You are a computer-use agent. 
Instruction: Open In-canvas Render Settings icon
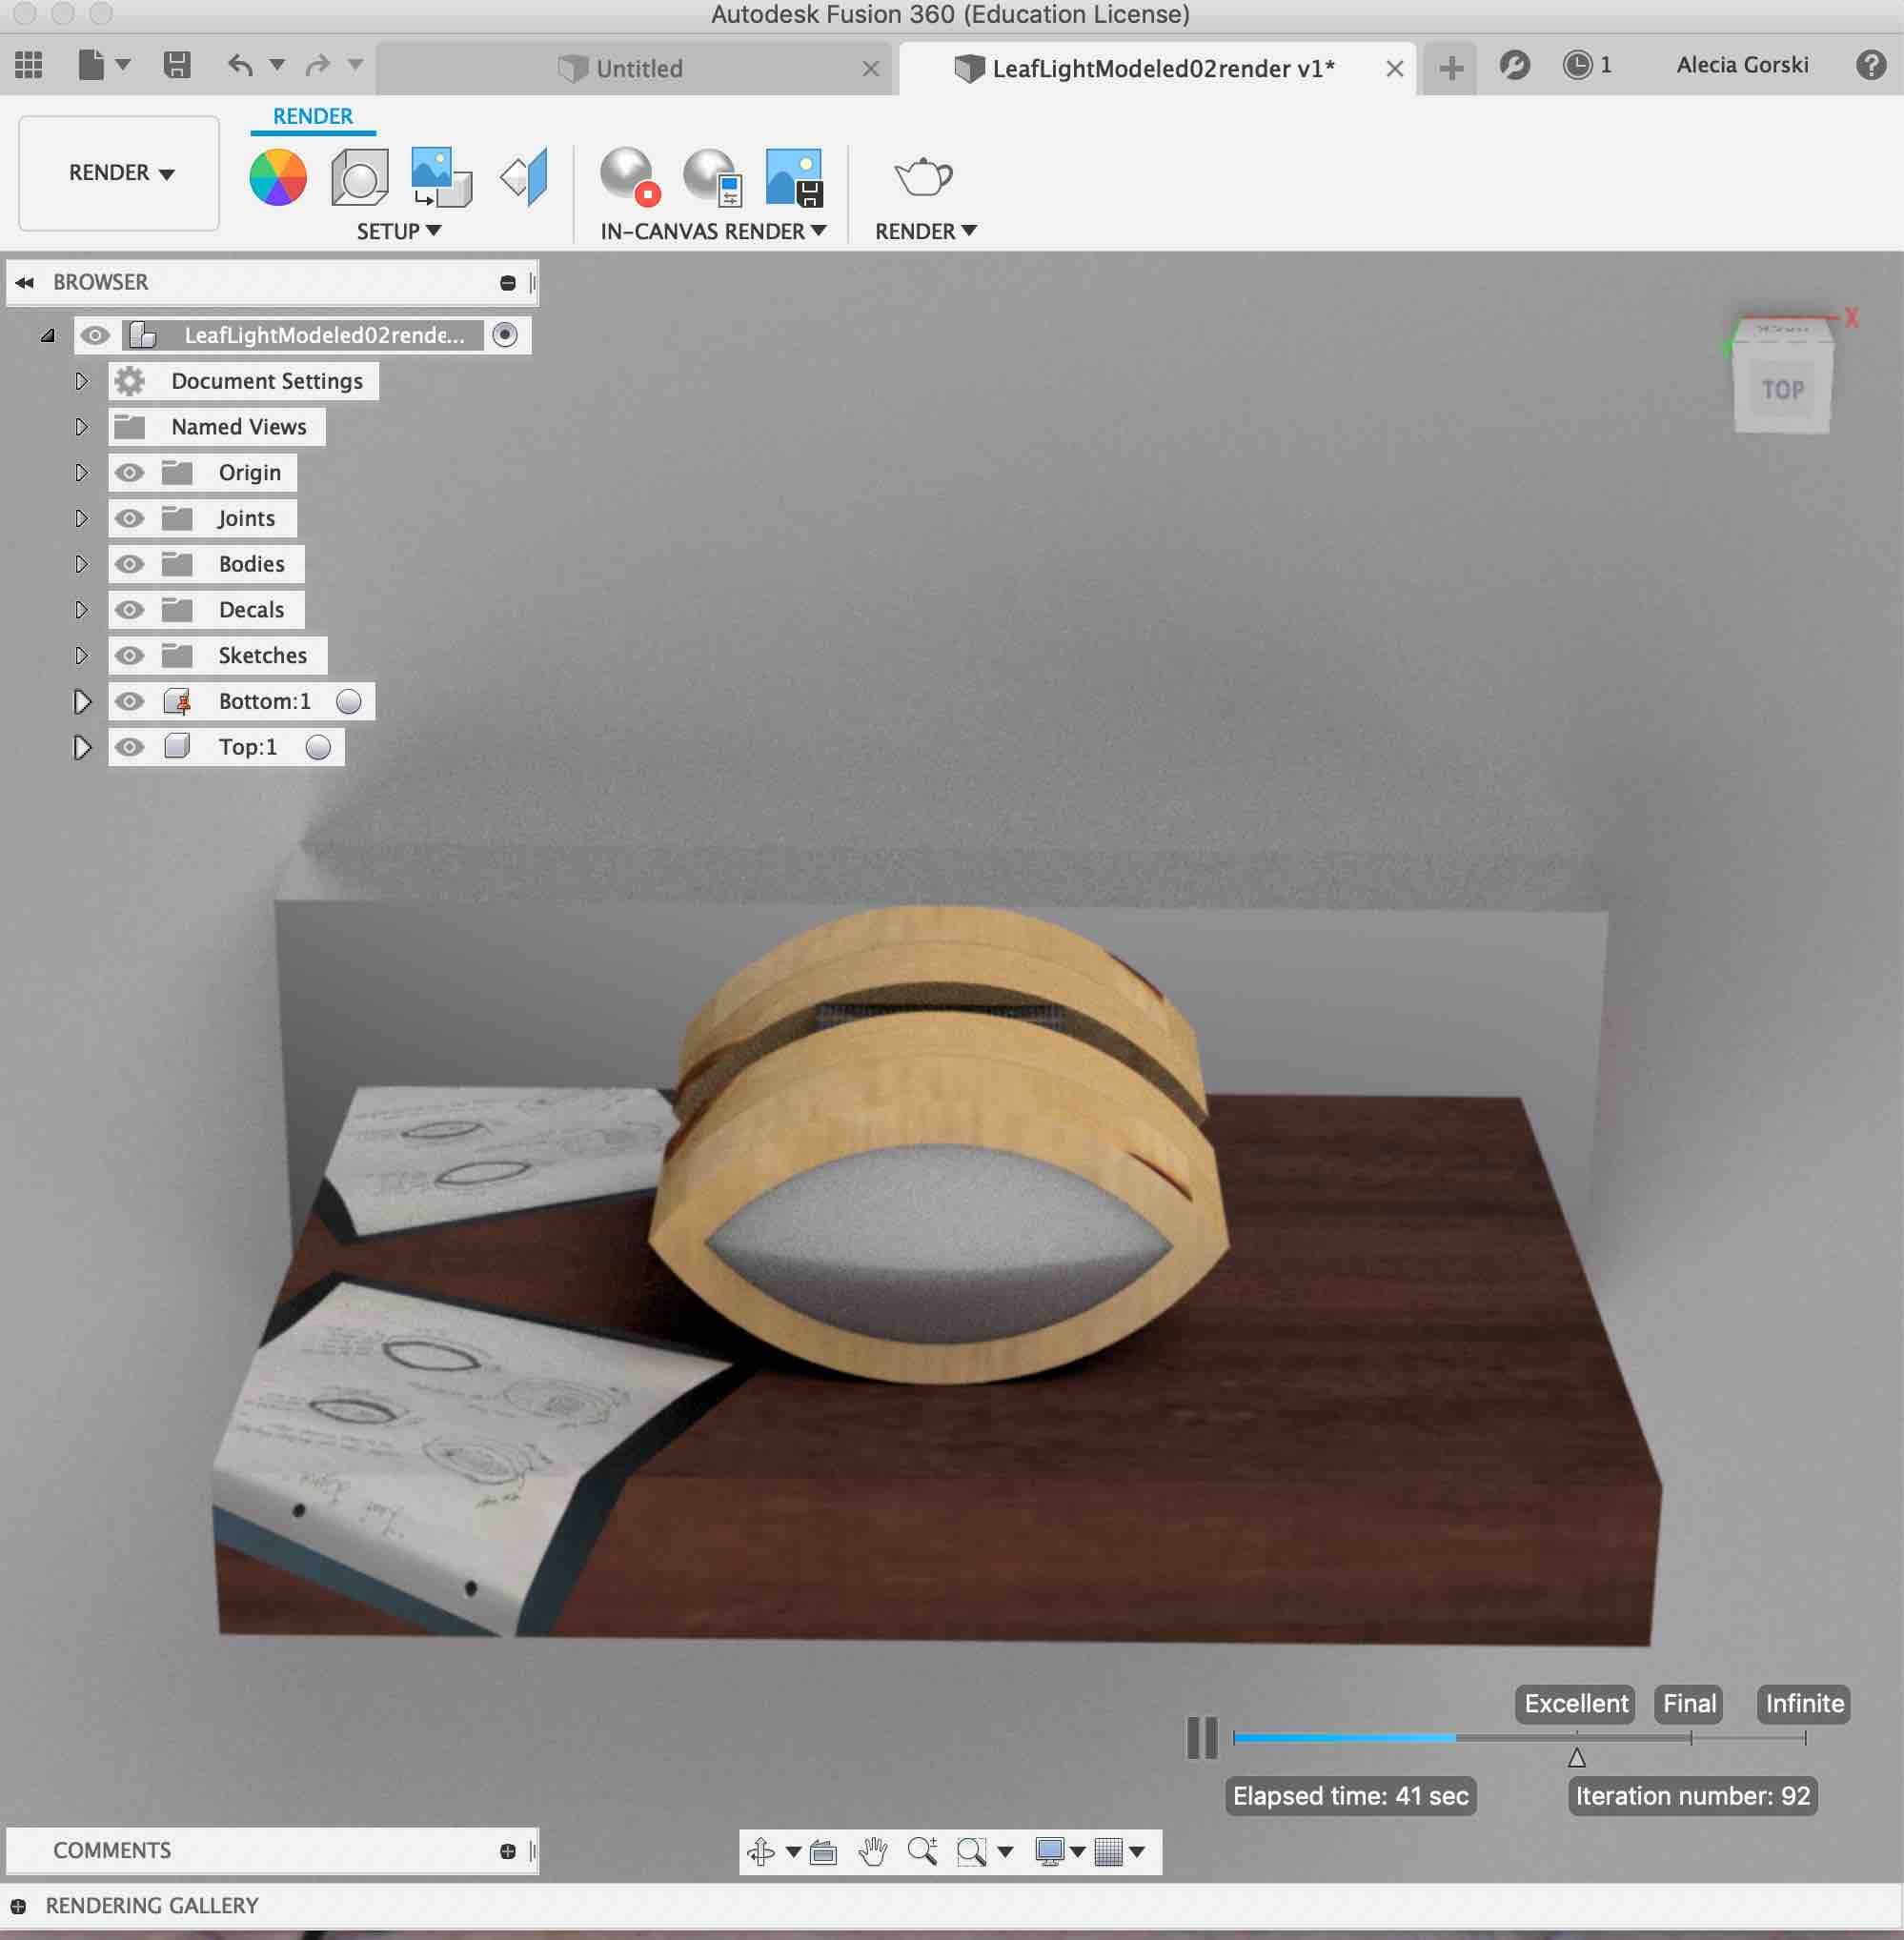point(712,177)
